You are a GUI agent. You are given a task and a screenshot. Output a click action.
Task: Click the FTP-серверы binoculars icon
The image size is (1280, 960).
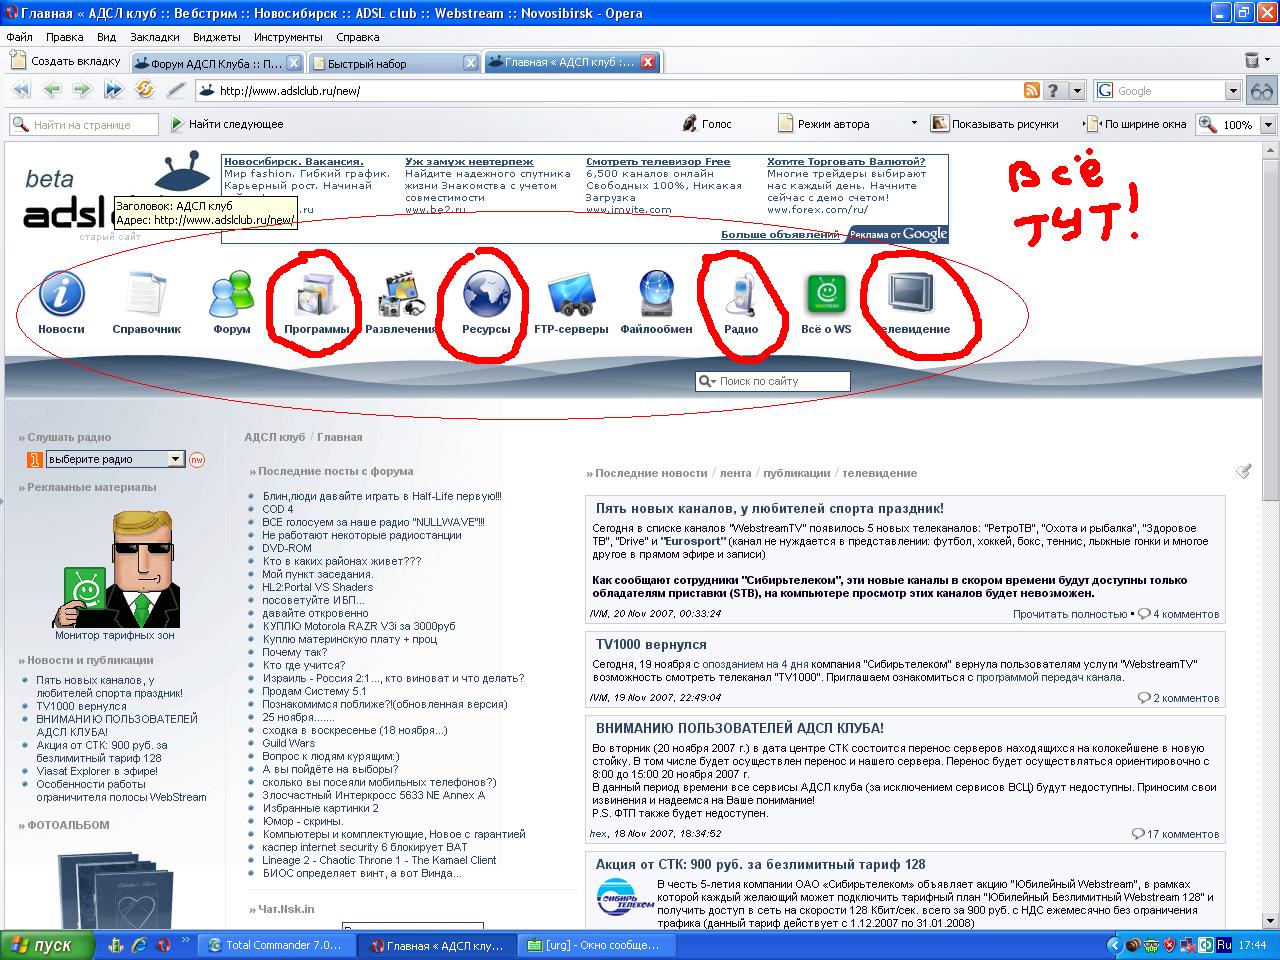tap(571, 296)
